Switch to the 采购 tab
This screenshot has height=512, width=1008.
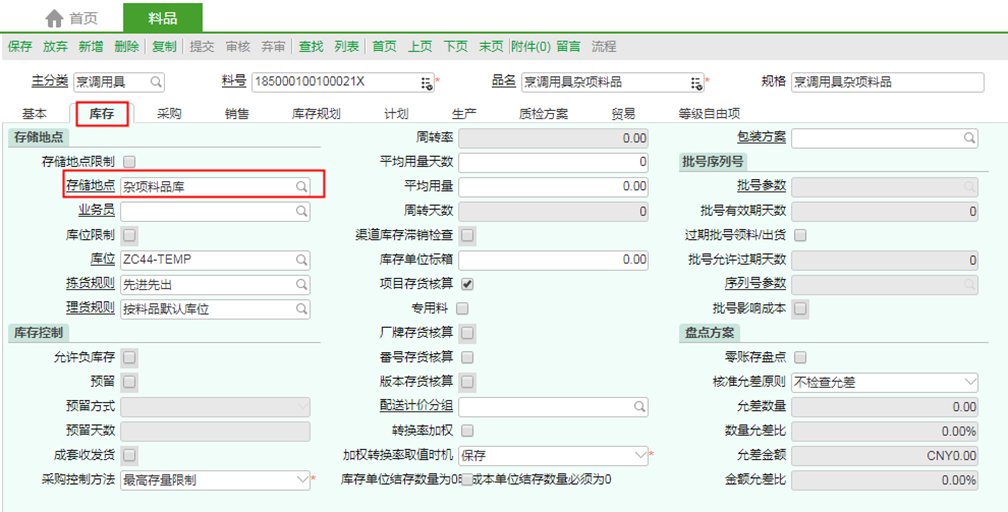169,114
